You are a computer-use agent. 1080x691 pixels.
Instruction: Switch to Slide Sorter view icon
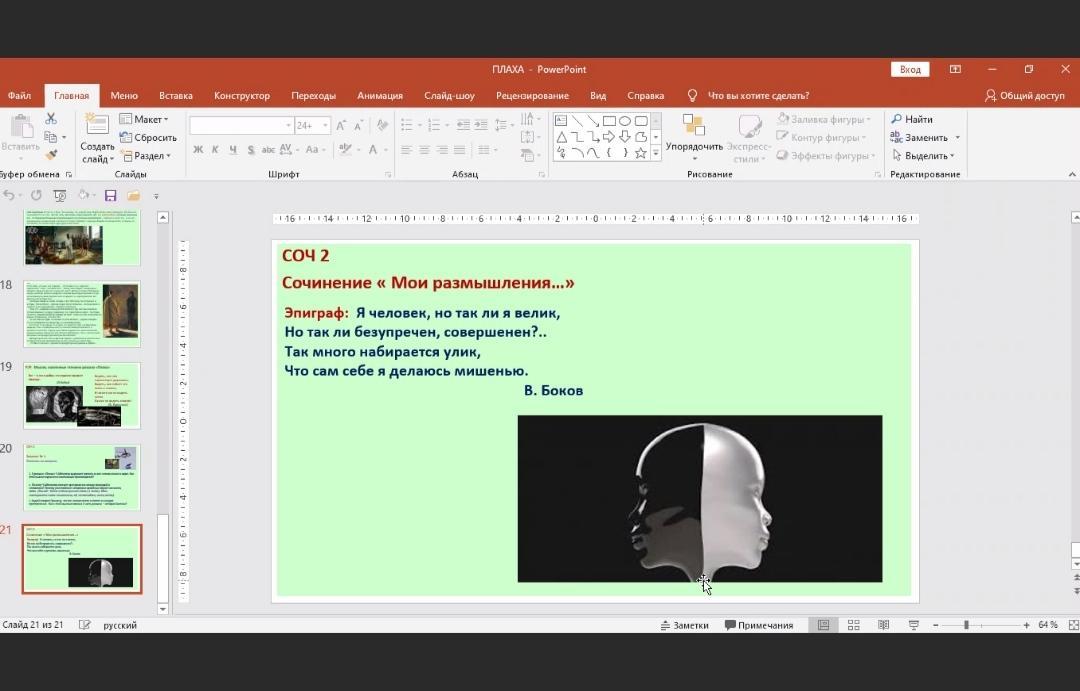pyautogui.click(x=853, y=625)
